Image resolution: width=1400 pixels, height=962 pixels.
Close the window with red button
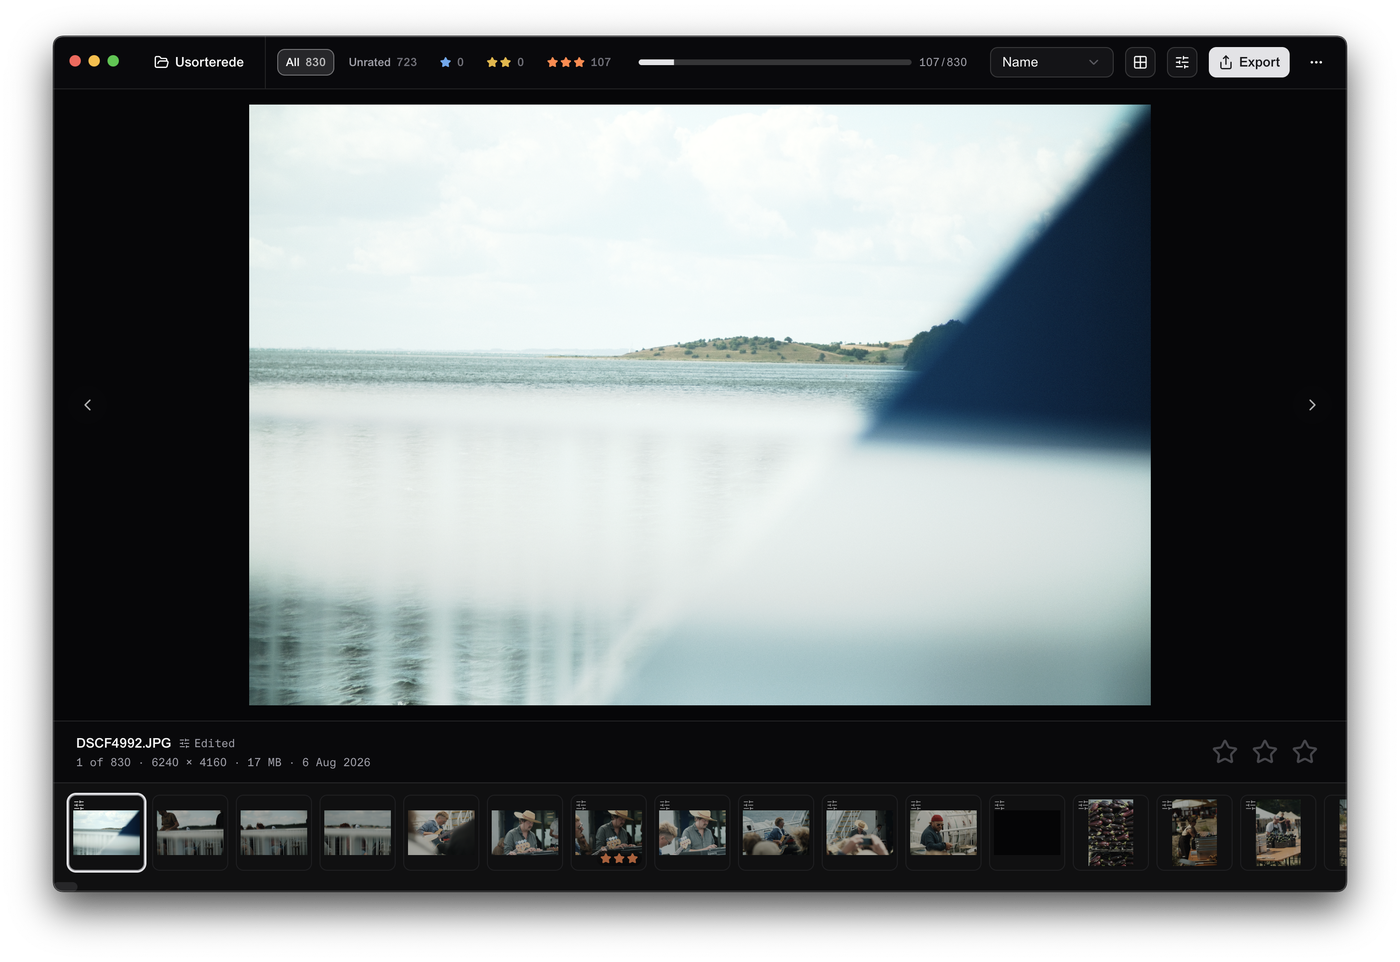tap(75, 61)
